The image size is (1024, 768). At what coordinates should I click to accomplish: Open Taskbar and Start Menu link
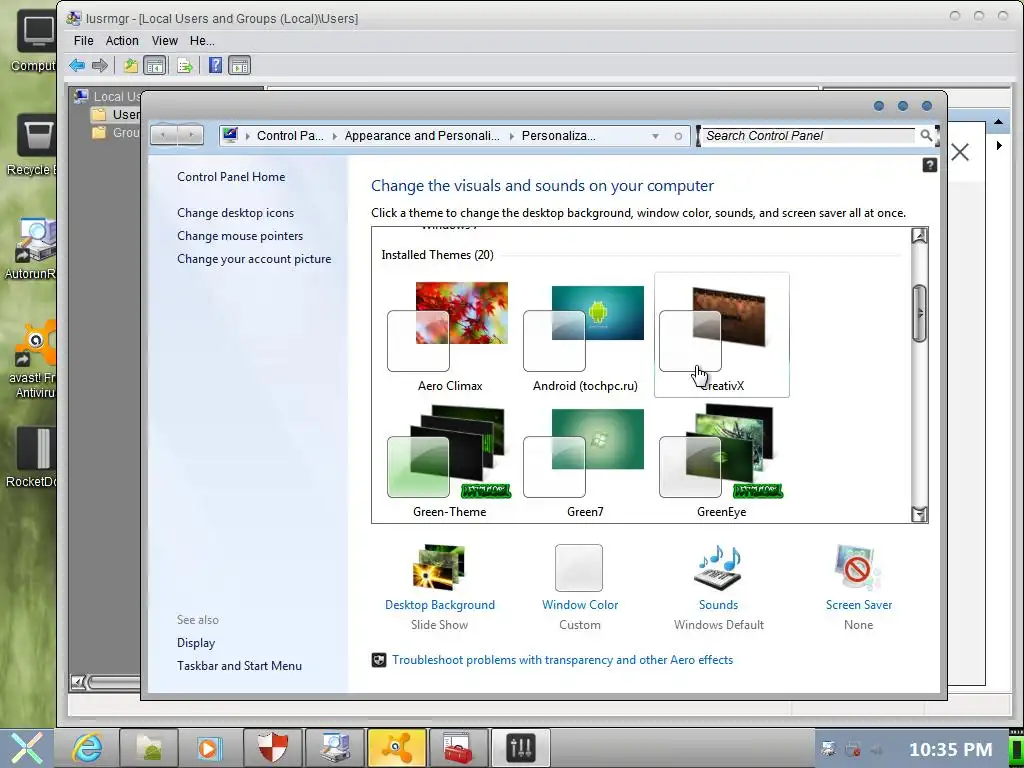point(239,666)
